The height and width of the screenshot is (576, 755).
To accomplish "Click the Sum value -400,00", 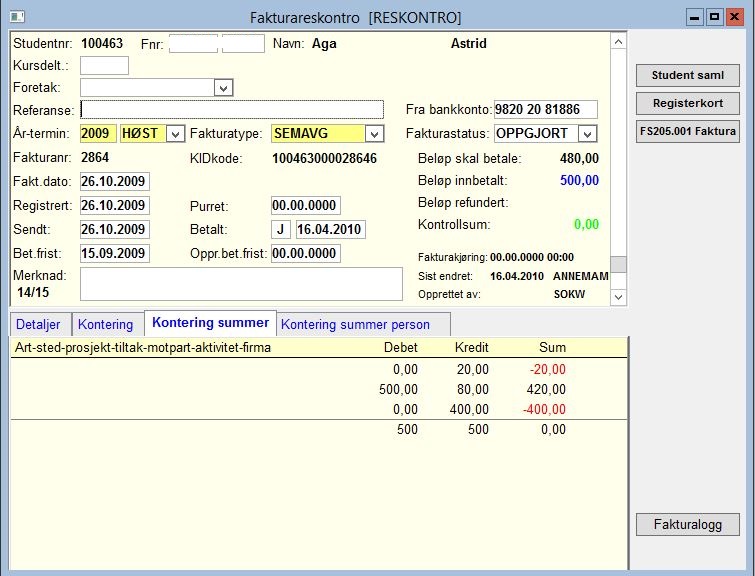I will click(x=545, y=409).
